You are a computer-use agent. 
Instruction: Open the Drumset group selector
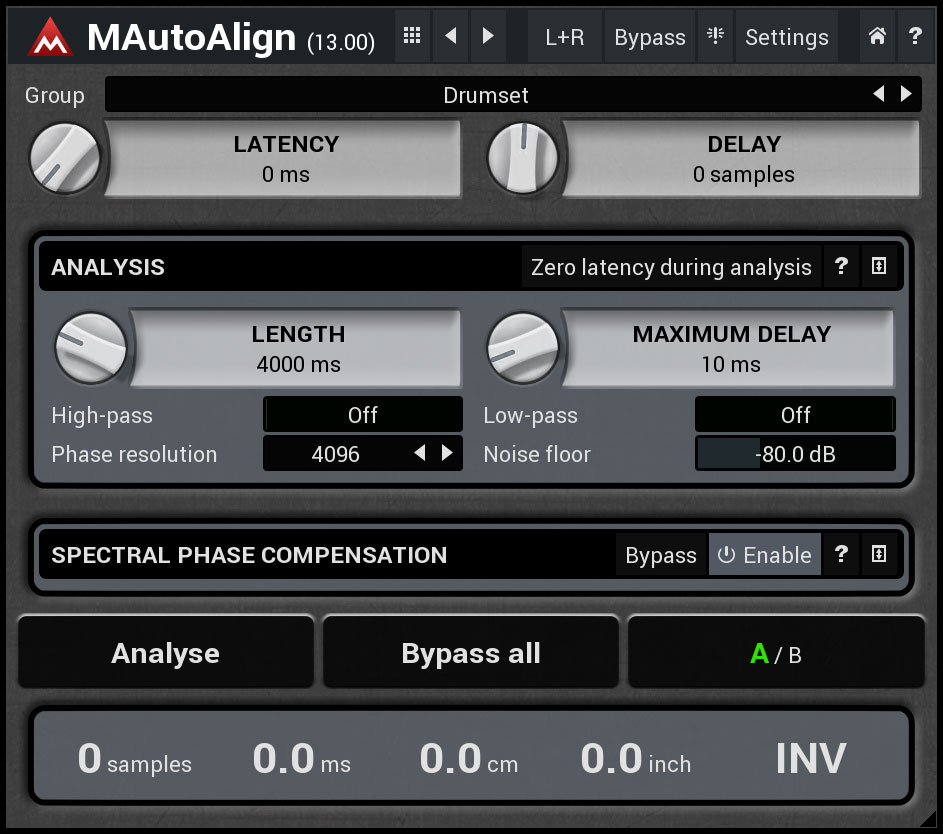(486, 95)
